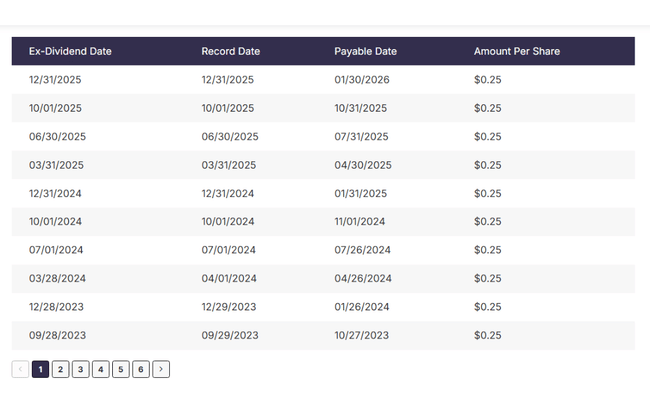
Task: Click the Record Date column header
Action: point(230,51)
